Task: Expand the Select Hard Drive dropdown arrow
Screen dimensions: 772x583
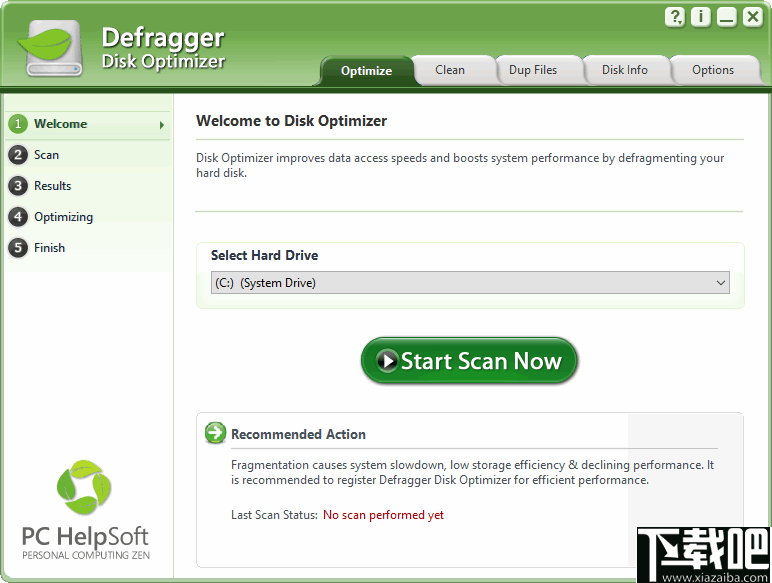Action: coord(721,283)
